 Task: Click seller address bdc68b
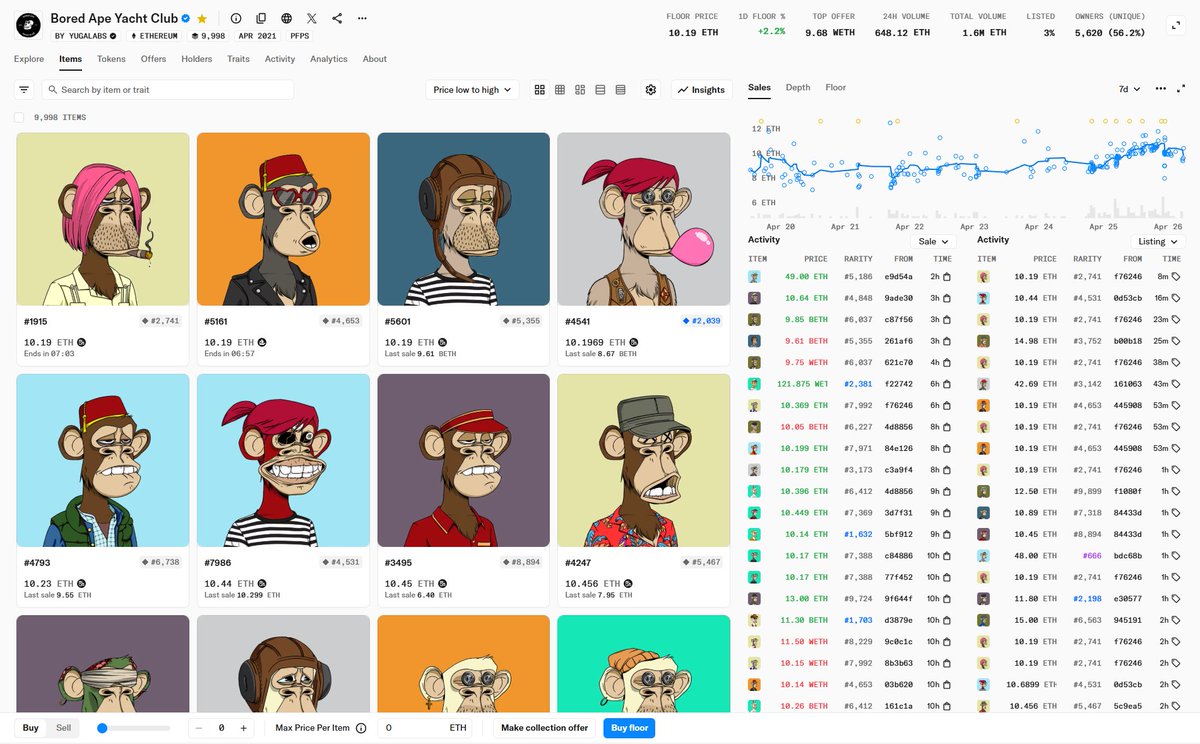(x=1128, y=556)
